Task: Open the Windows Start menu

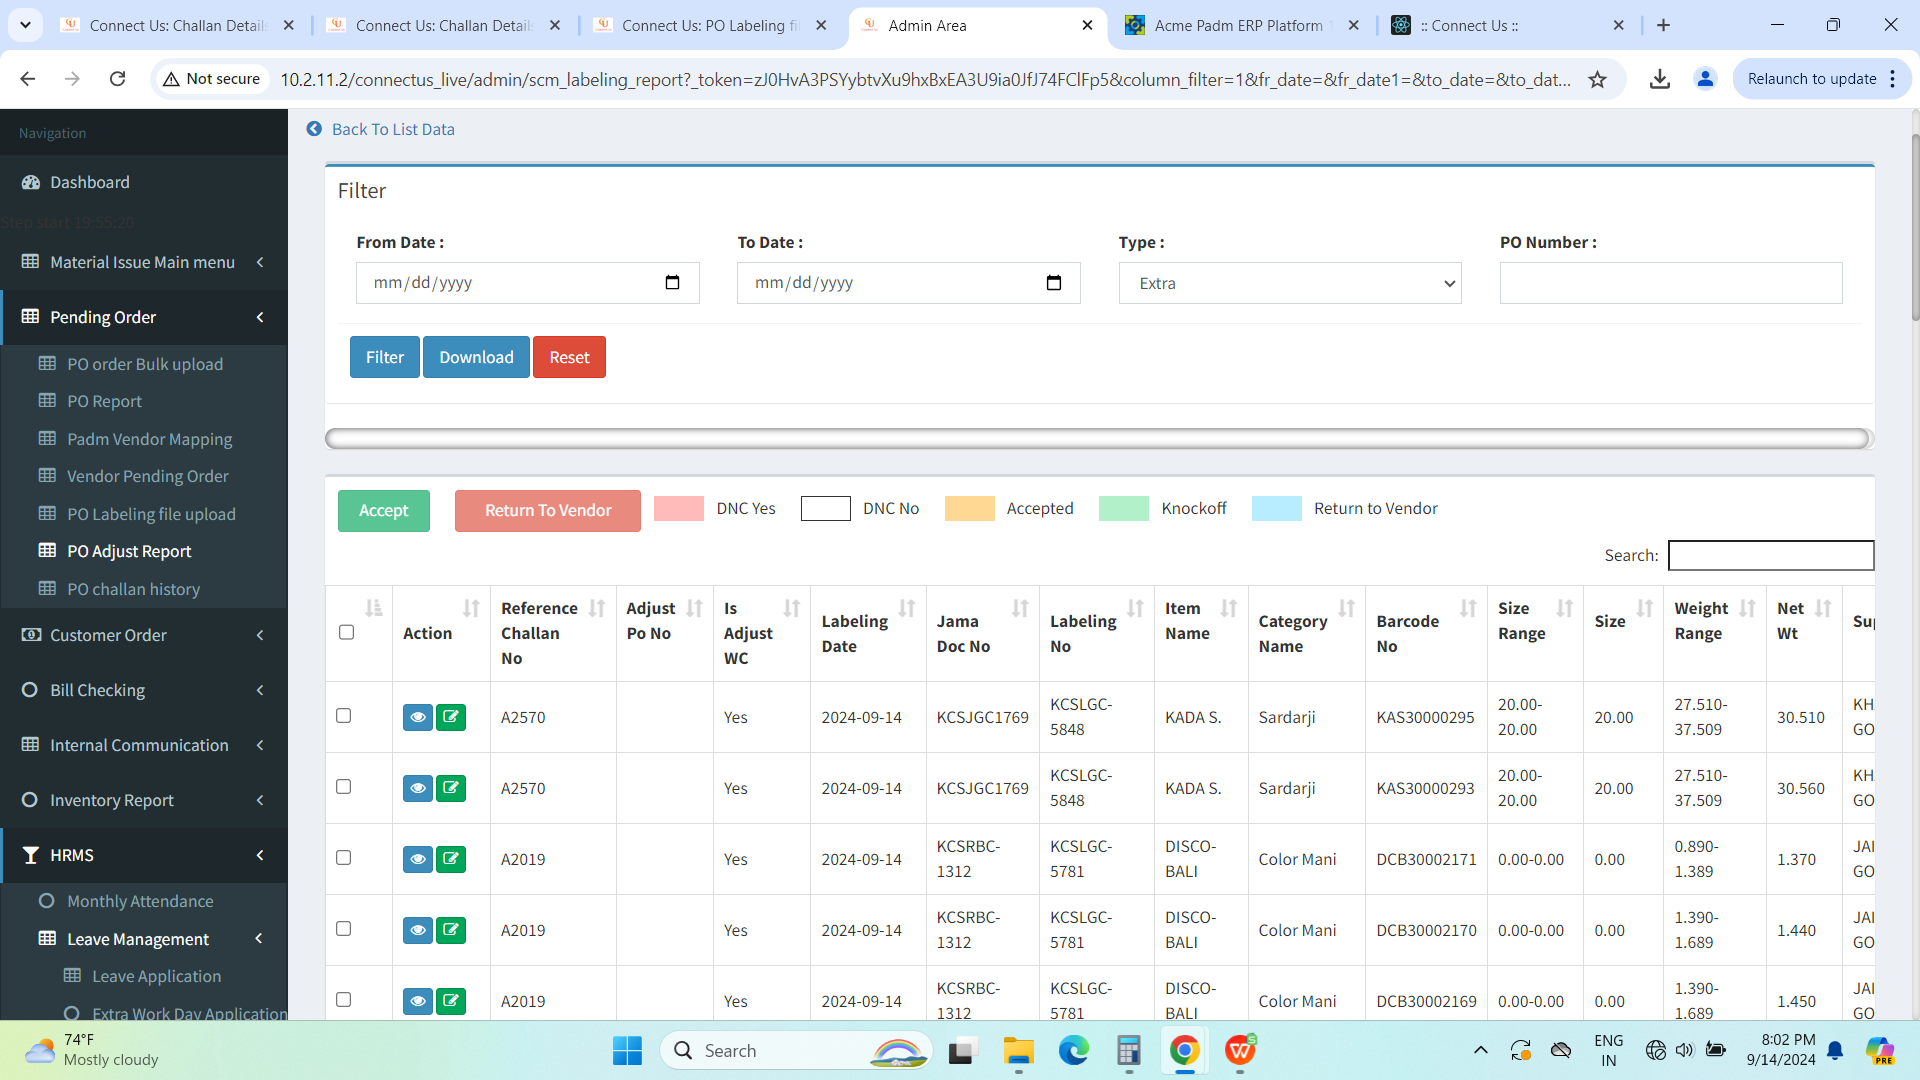Action: 627,1050
